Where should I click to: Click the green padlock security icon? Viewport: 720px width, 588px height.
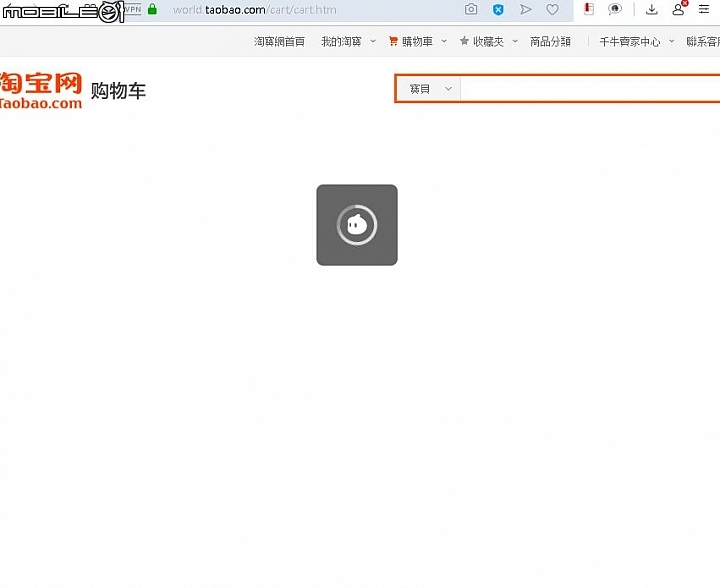pos(152,9)
